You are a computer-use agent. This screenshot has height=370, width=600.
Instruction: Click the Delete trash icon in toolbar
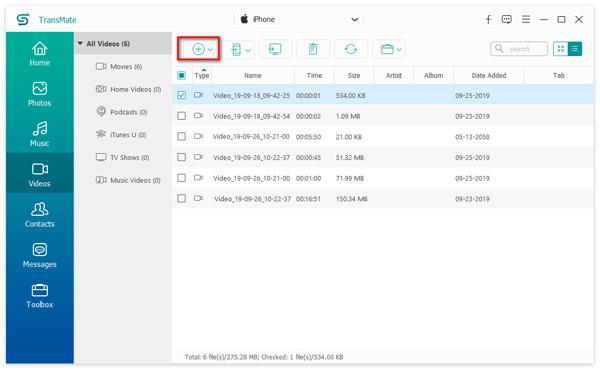[313, 49]
